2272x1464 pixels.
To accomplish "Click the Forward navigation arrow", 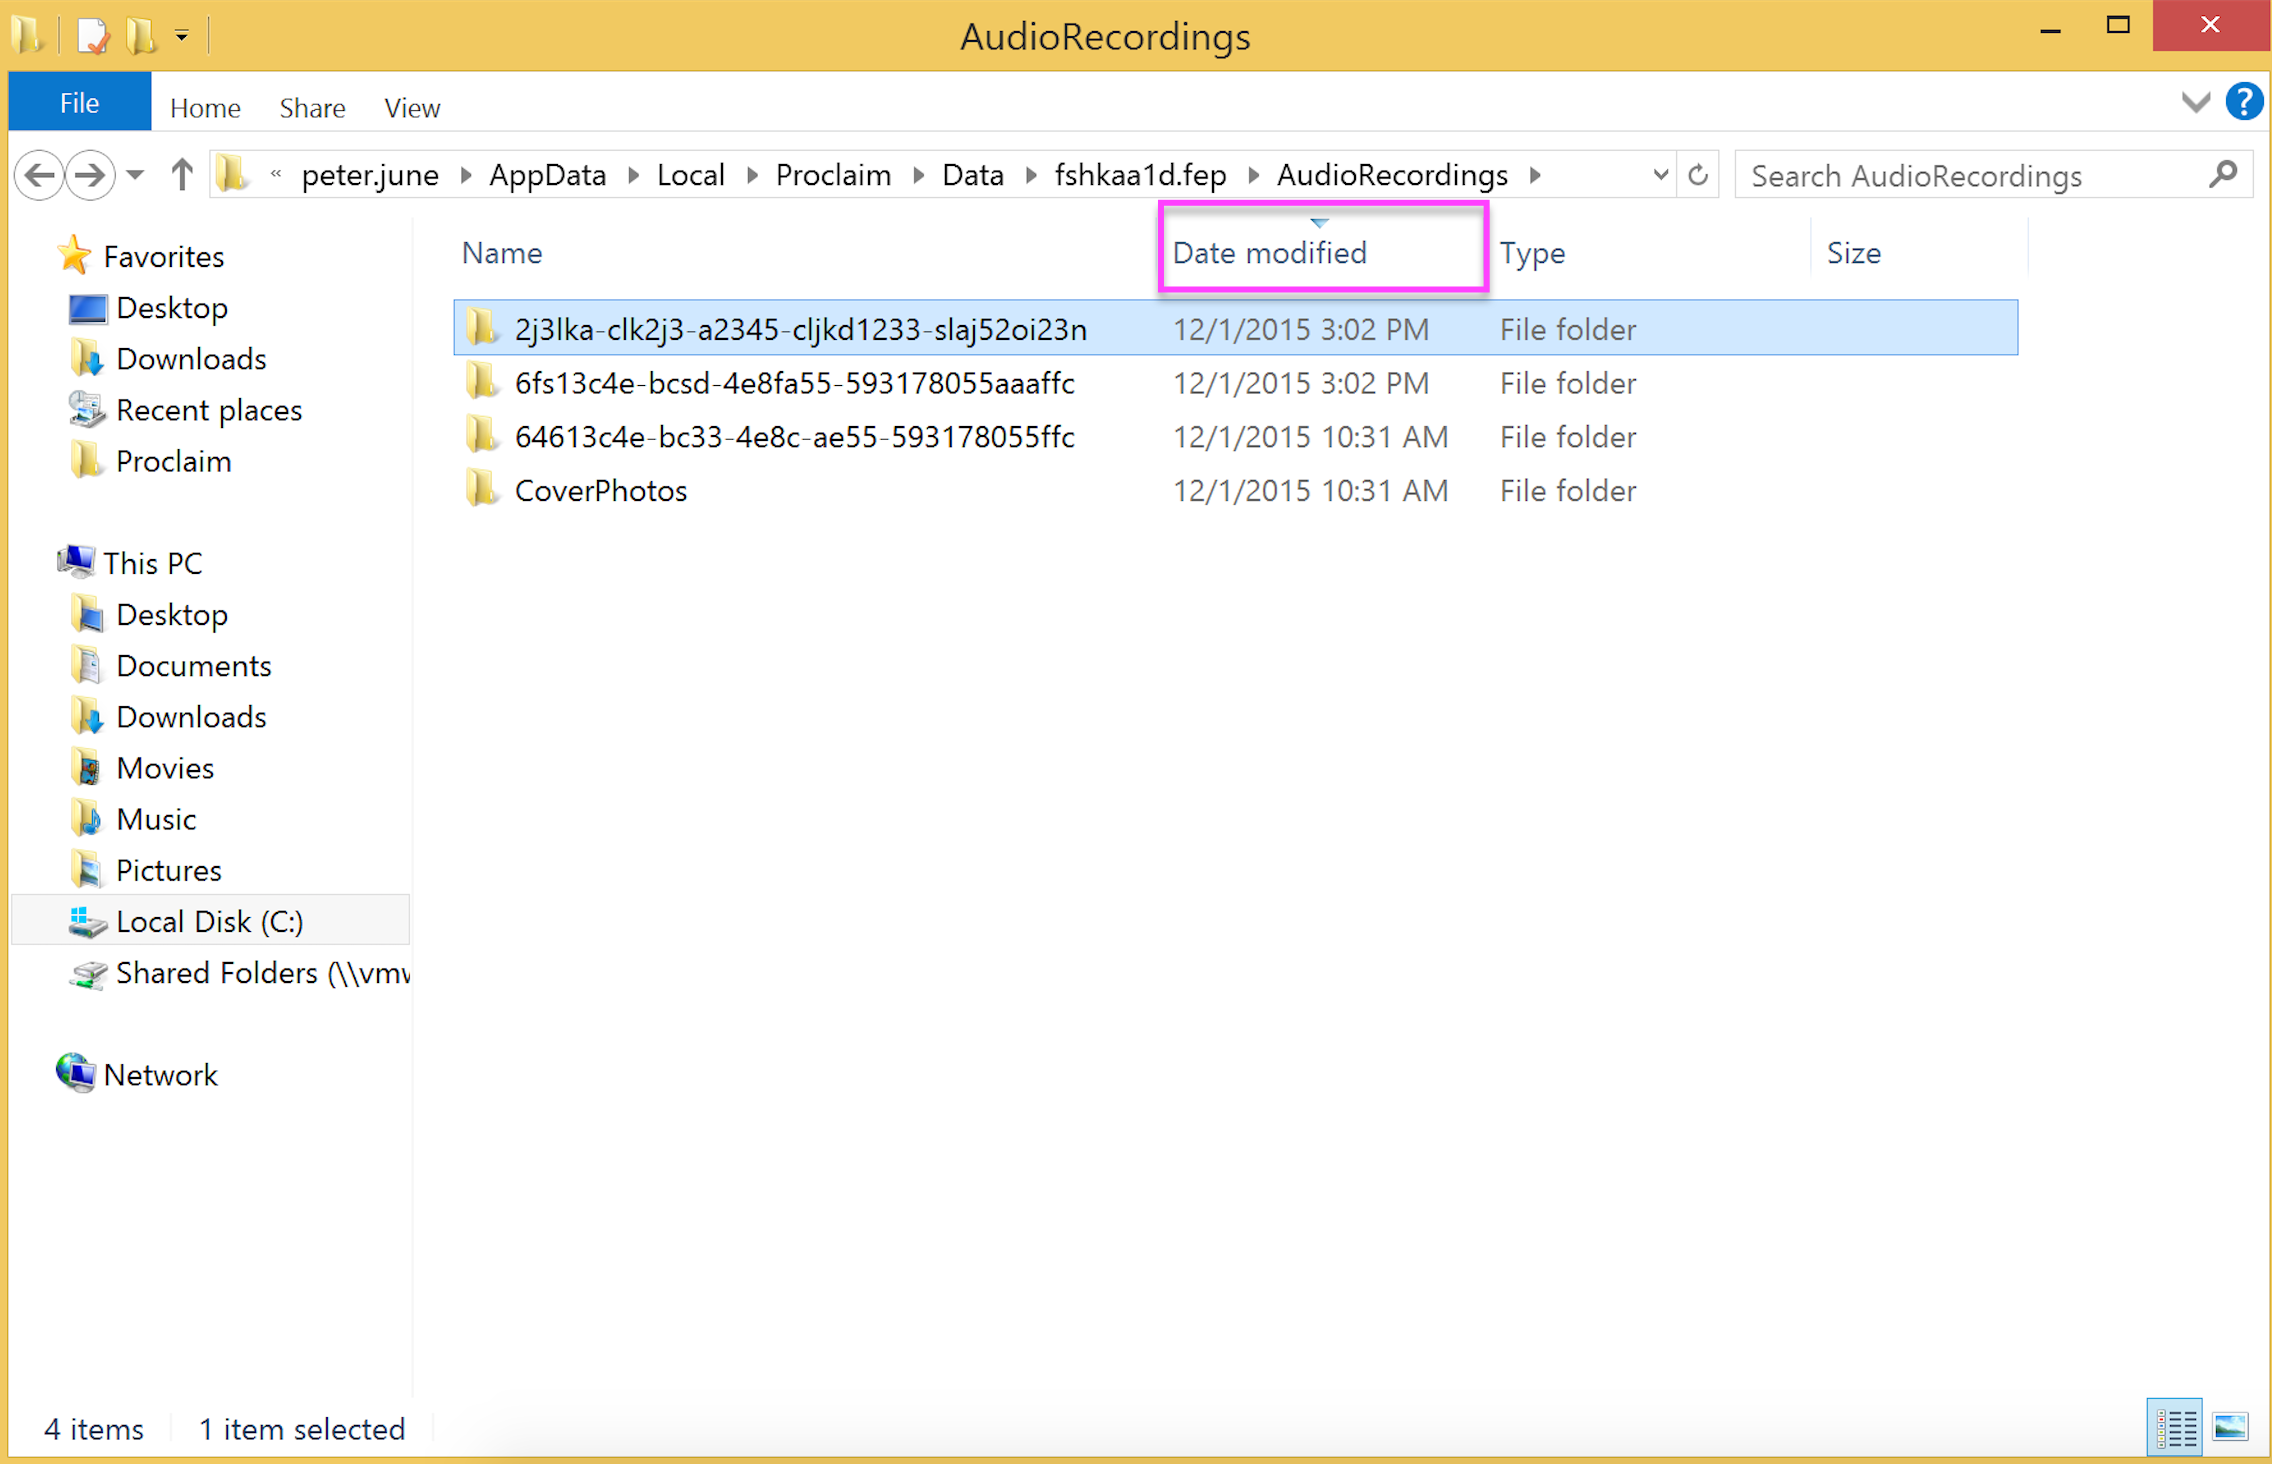I will 90,176.
